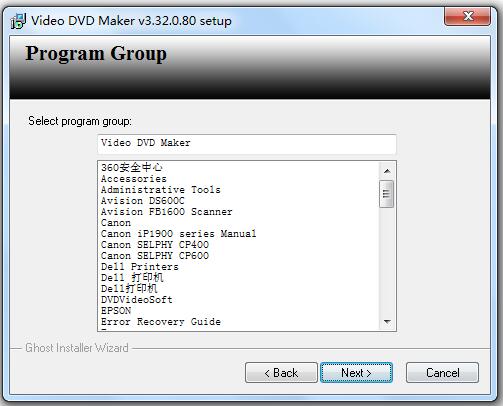This screenshot has width=503, height=406.
Task: Choose Accessories from the list
Action: pos(133,179)
